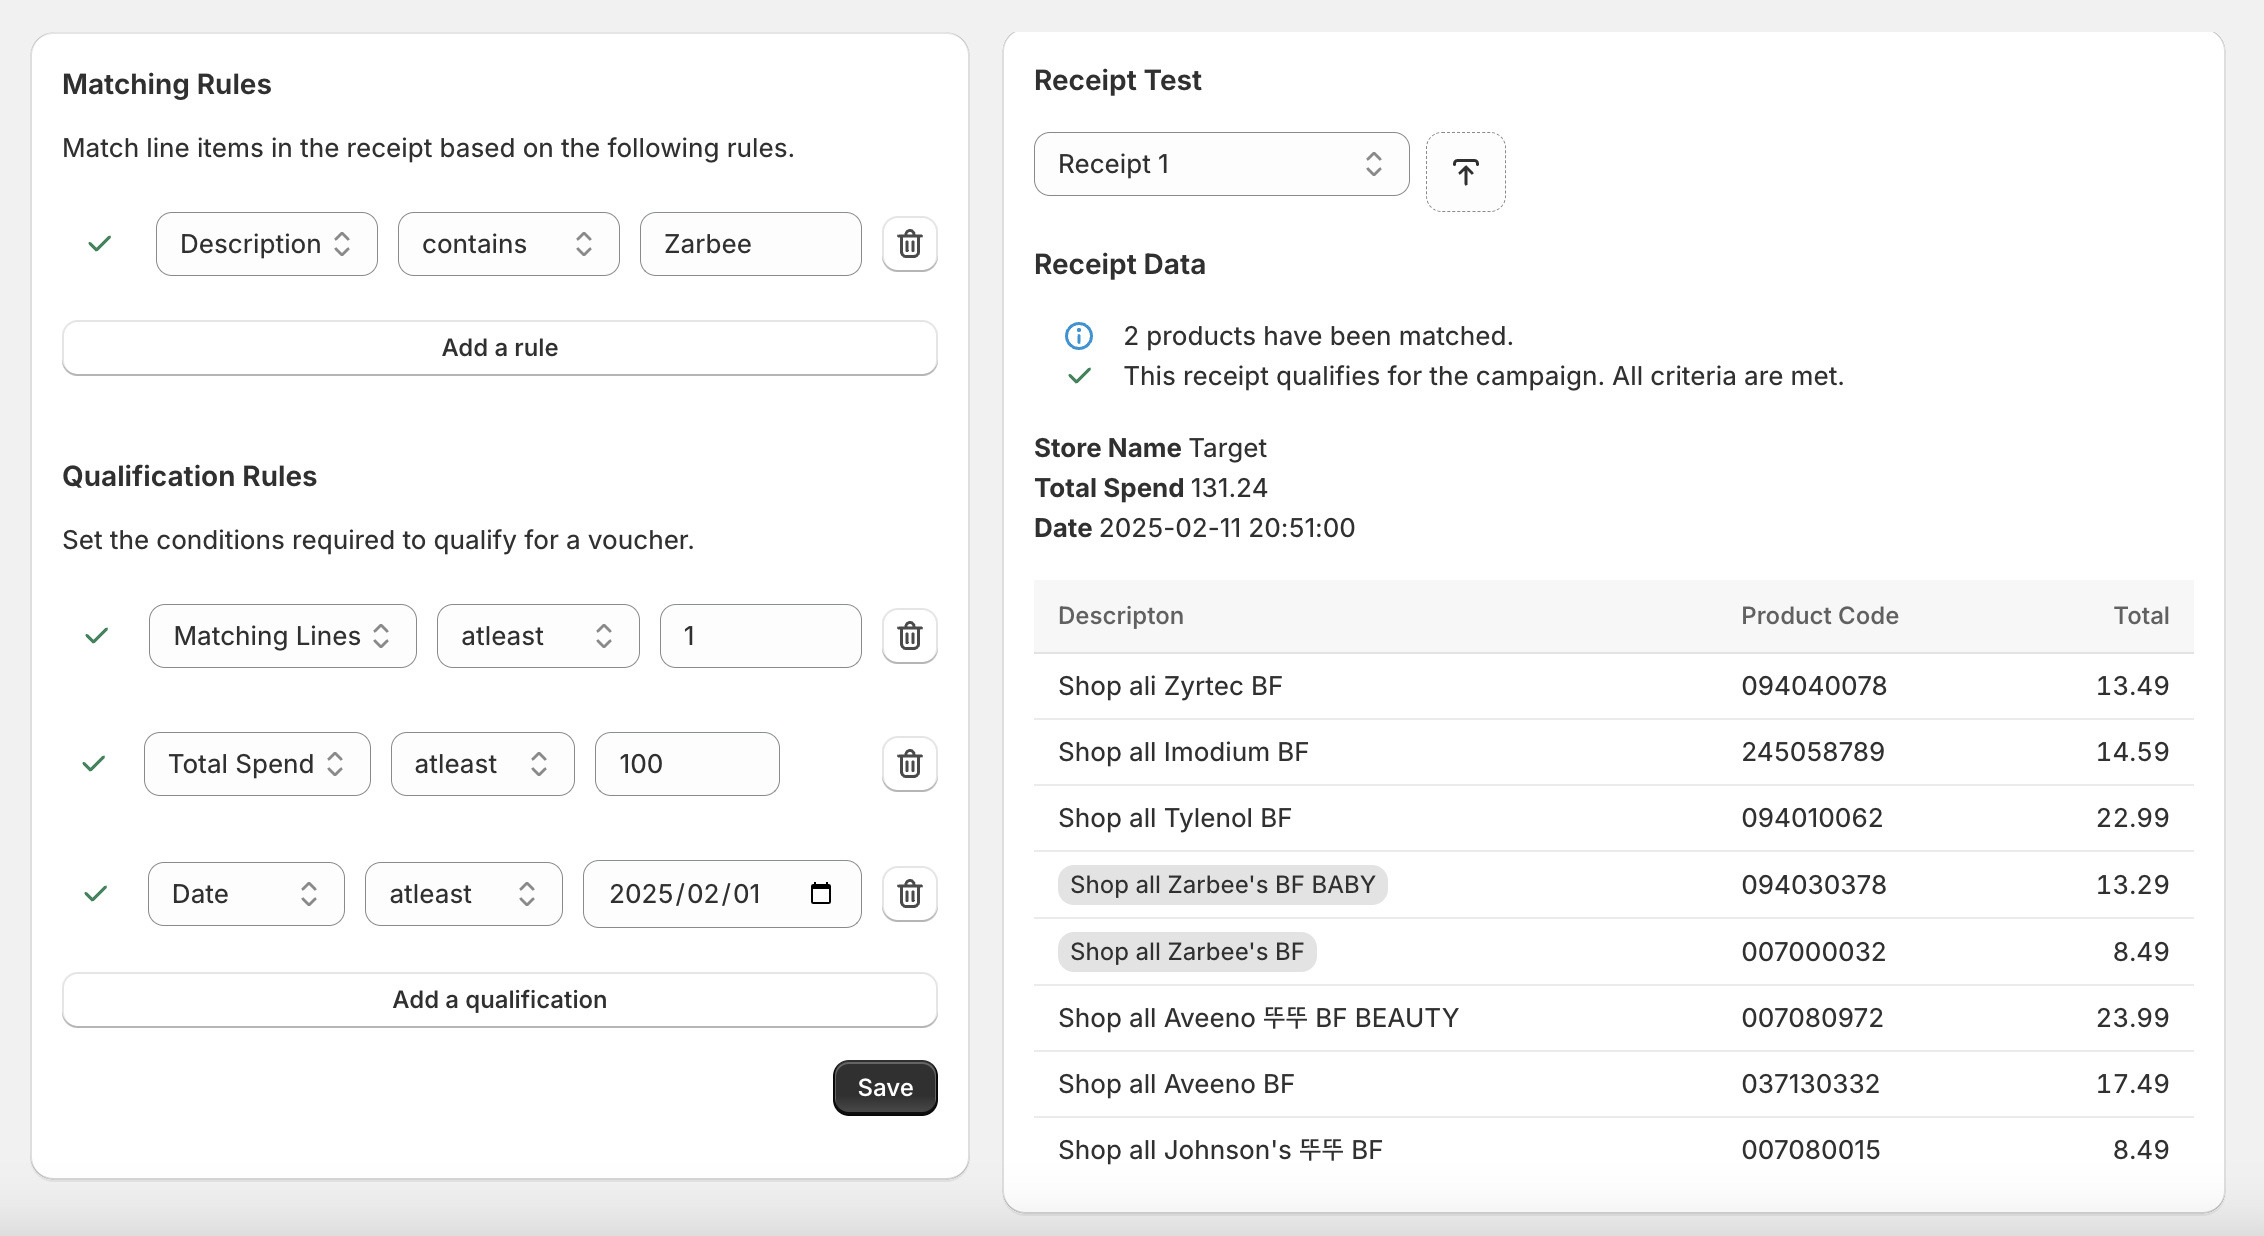Click the checkmark beside receipt qualifies message
This screenshot has width=2264, height=1236.
click(x=1079, y=376)
